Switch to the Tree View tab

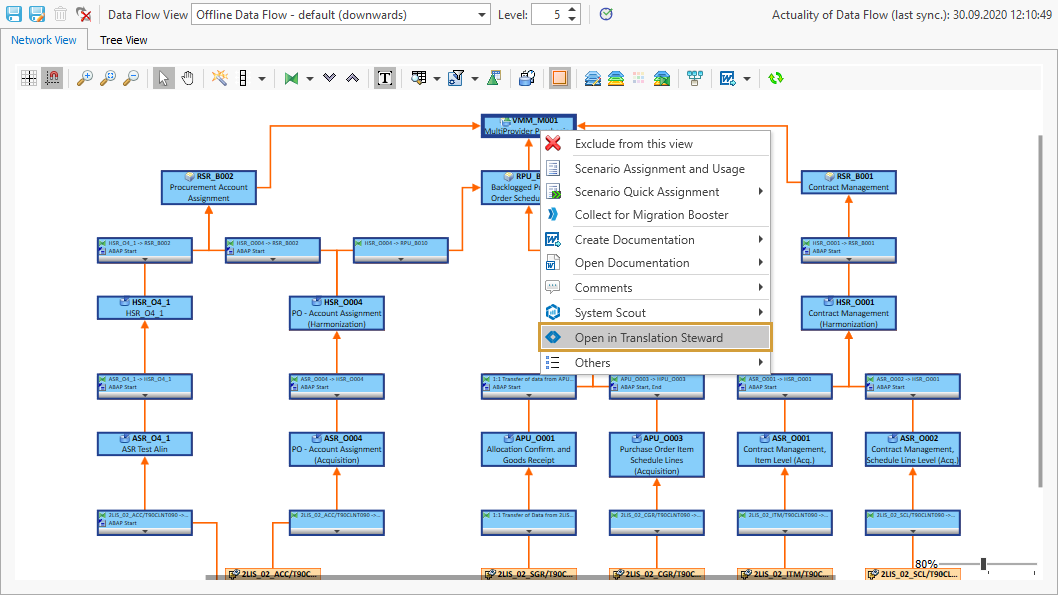[123, 40]
